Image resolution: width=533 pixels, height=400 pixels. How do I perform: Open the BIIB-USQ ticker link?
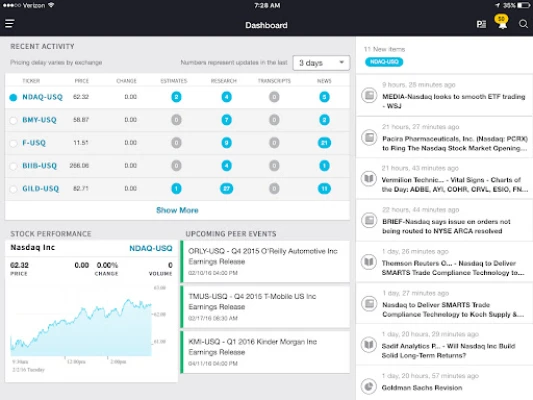coord(39,166)
